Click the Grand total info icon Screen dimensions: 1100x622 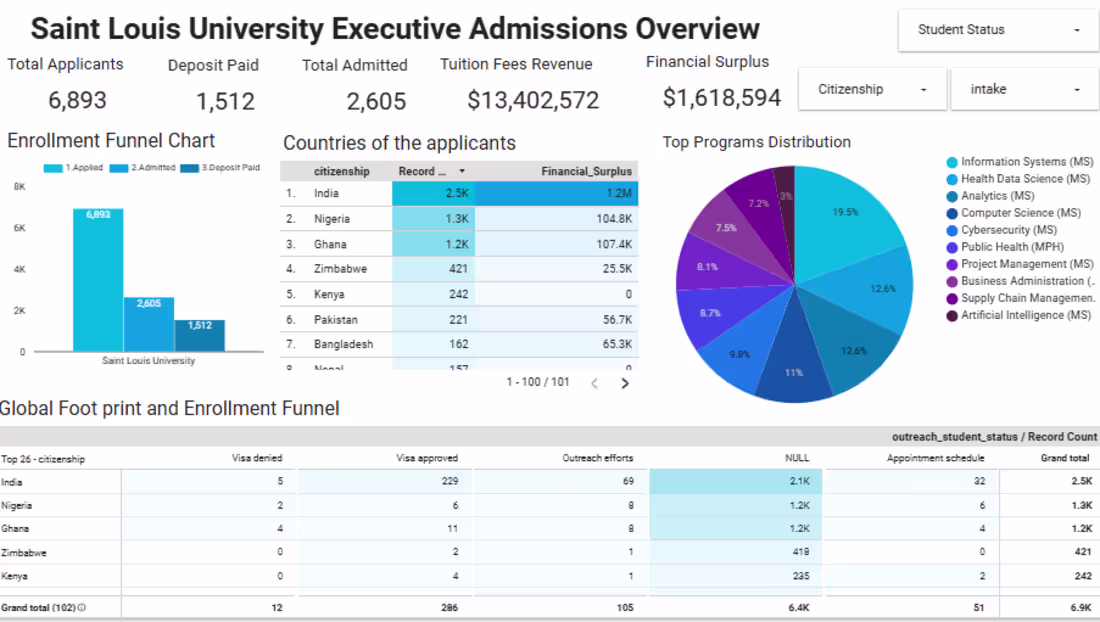82,607
